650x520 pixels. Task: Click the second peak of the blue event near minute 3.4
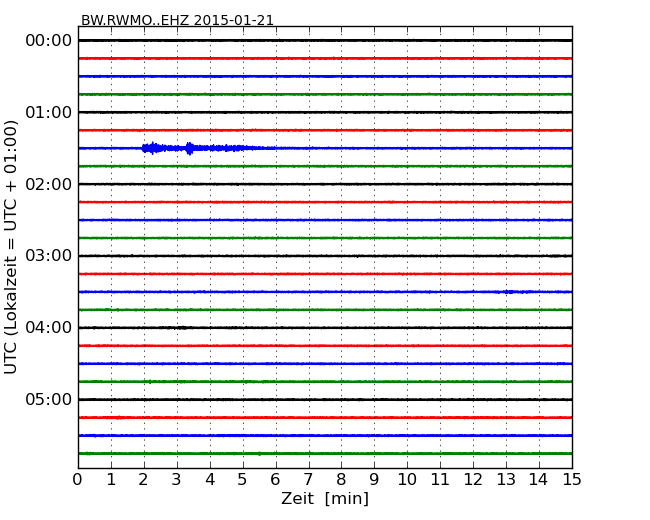pos(189,148)
